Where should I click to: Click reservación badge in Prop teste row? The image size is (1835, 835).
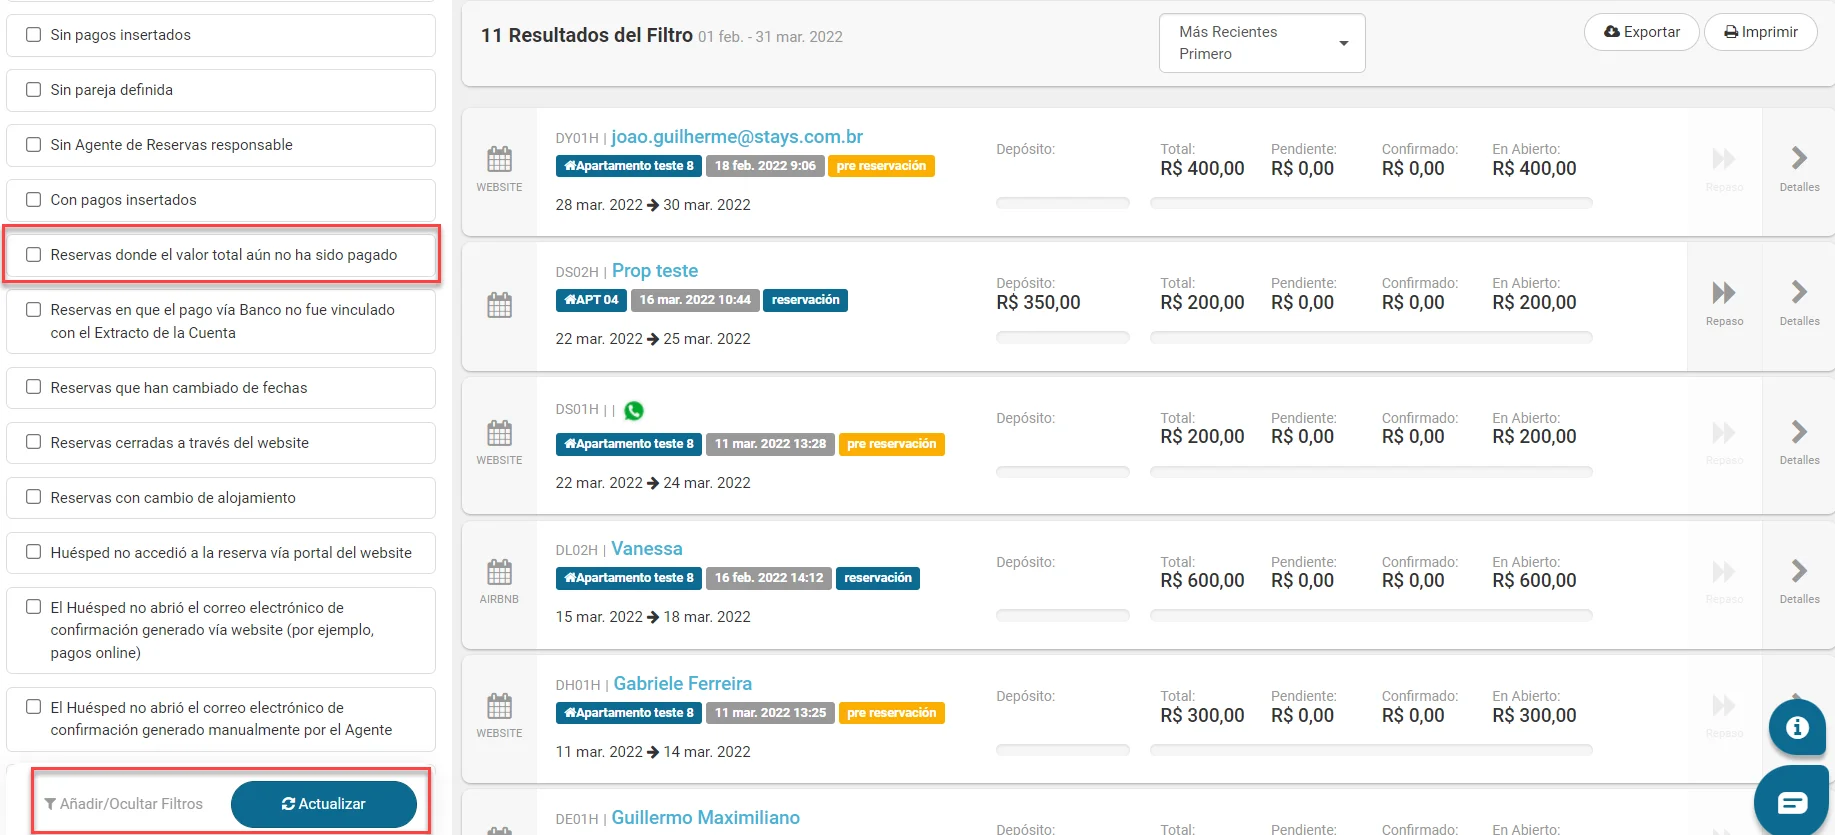coord(805,300)
